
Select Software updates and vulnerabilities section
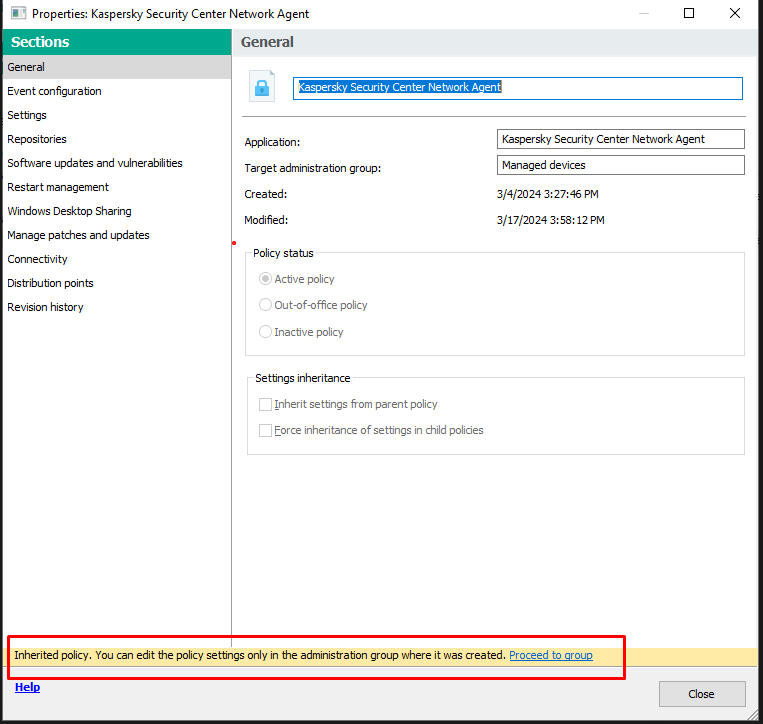(x=117, y=163)
